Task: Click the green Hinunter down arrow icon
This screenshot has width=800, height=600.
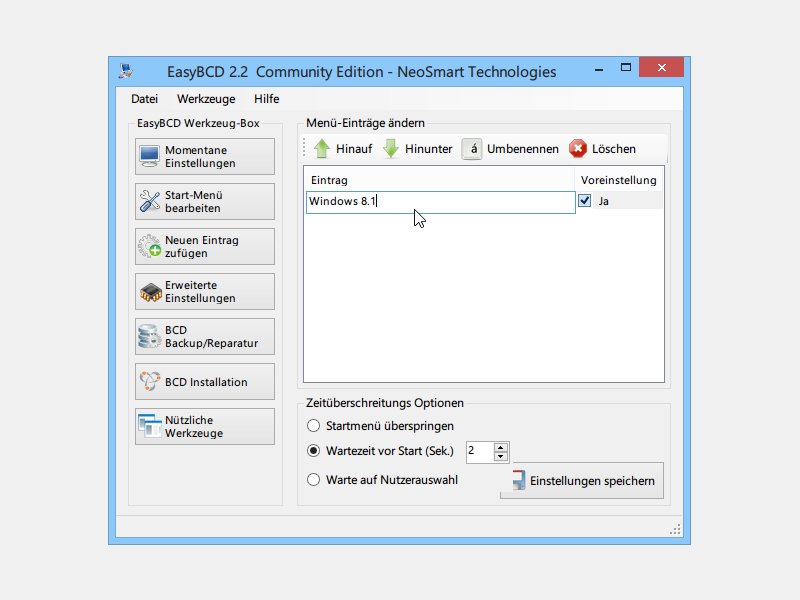Action: (x=391, y=148)
